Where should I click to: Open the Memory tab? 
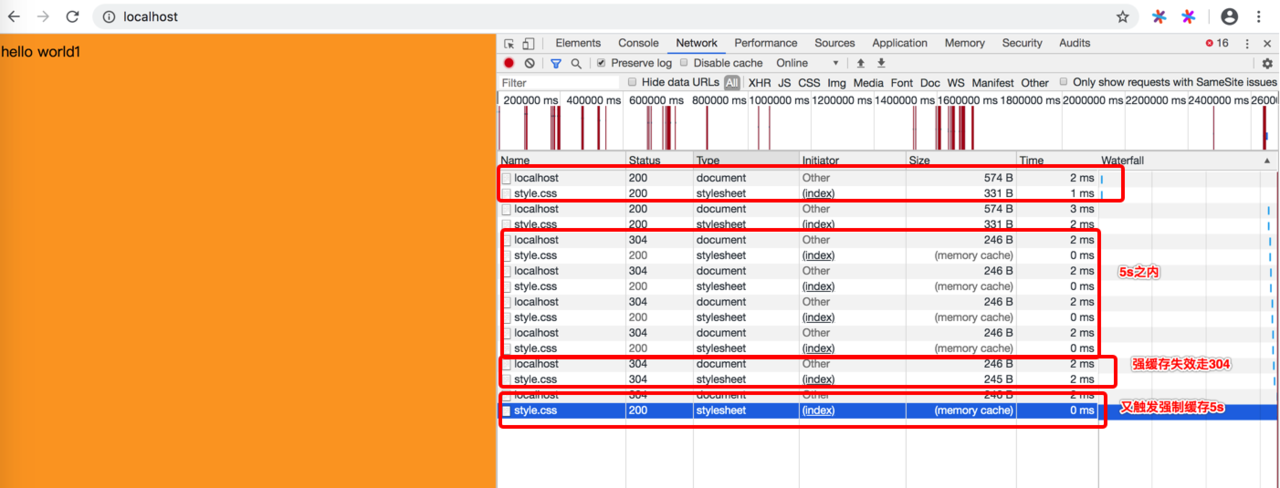point(965,43)
